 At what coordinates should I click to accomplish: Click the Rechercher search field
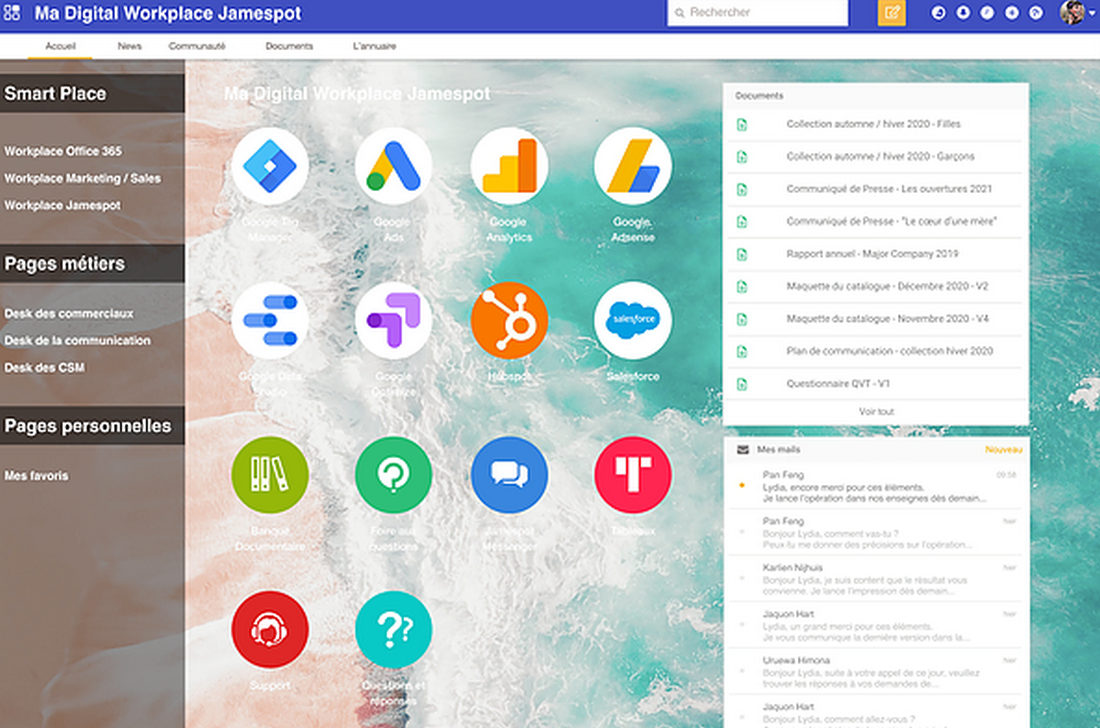[758, 13]
